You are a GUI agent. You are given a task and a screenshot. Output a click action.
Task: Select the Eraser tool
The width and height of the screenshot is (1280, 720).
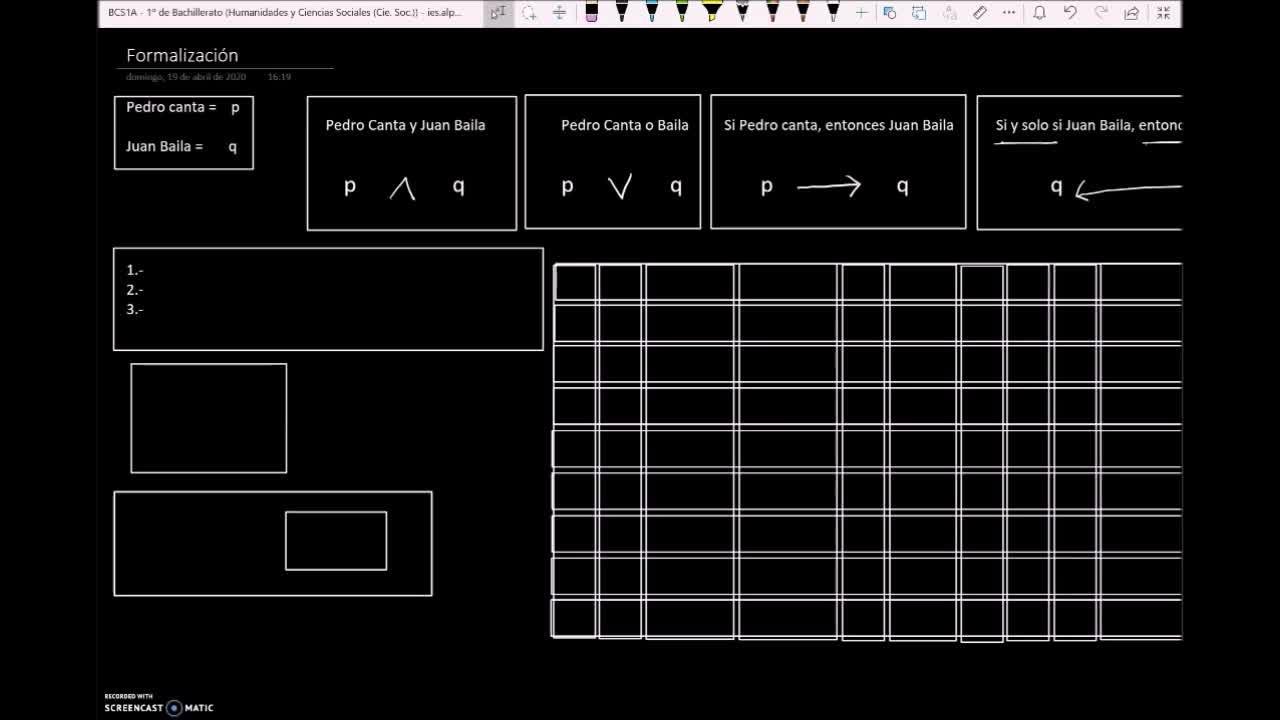pyautogui.click(x=591, y=12)
